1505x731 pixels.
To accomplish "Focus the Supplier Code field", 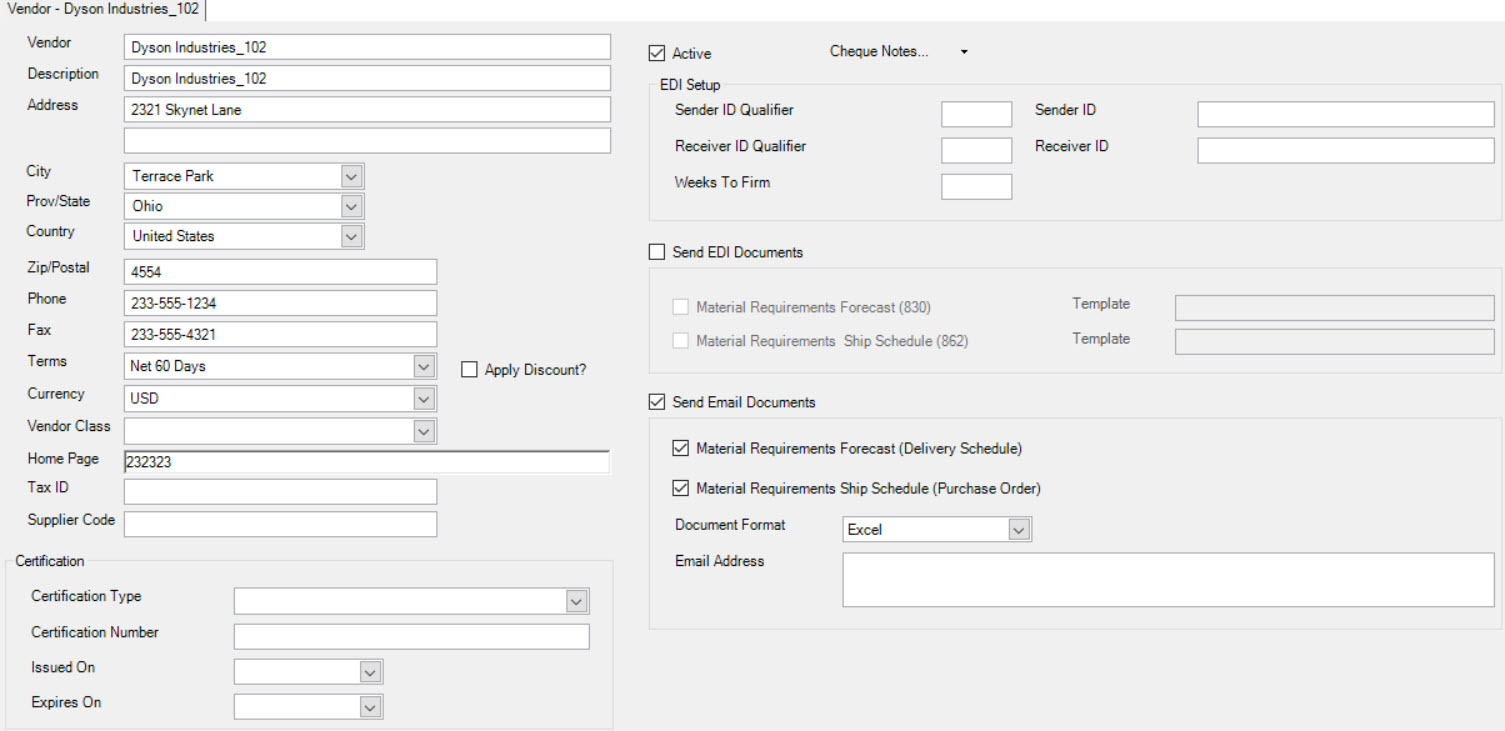I will [x=281, y=524].
